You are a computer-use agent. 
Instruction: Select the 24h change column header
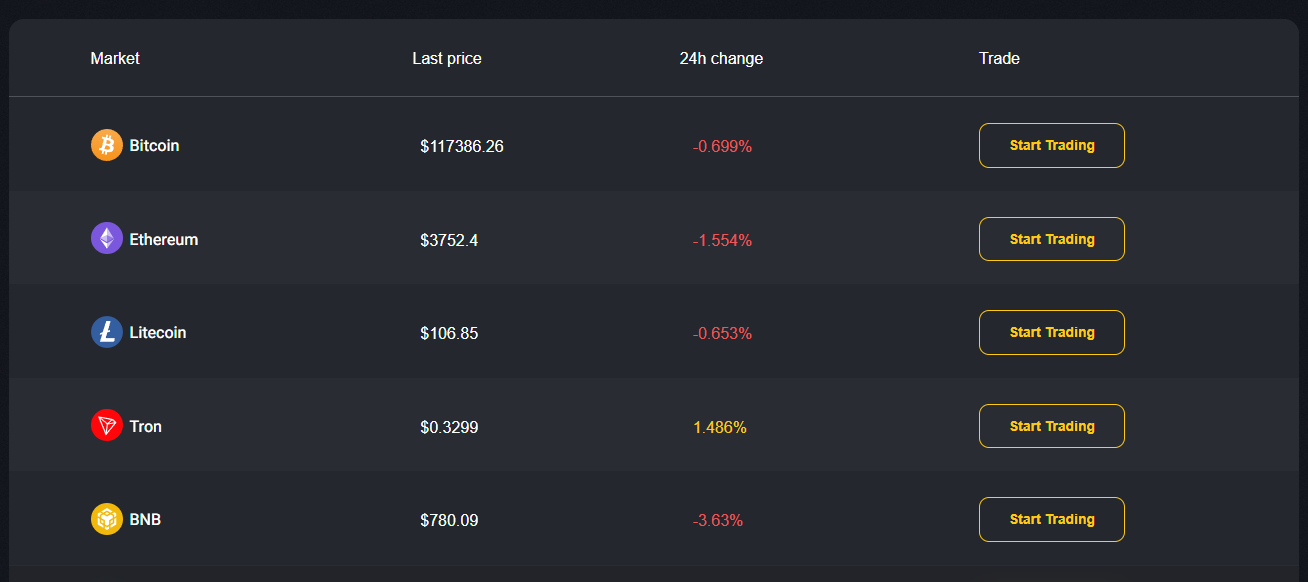tap(721, 58)
